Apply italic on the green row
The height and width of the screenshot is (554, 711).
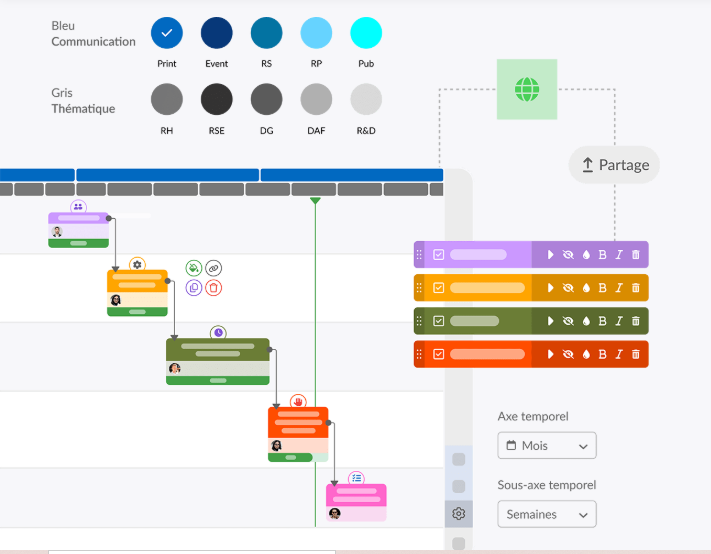(x=618, y=321)
